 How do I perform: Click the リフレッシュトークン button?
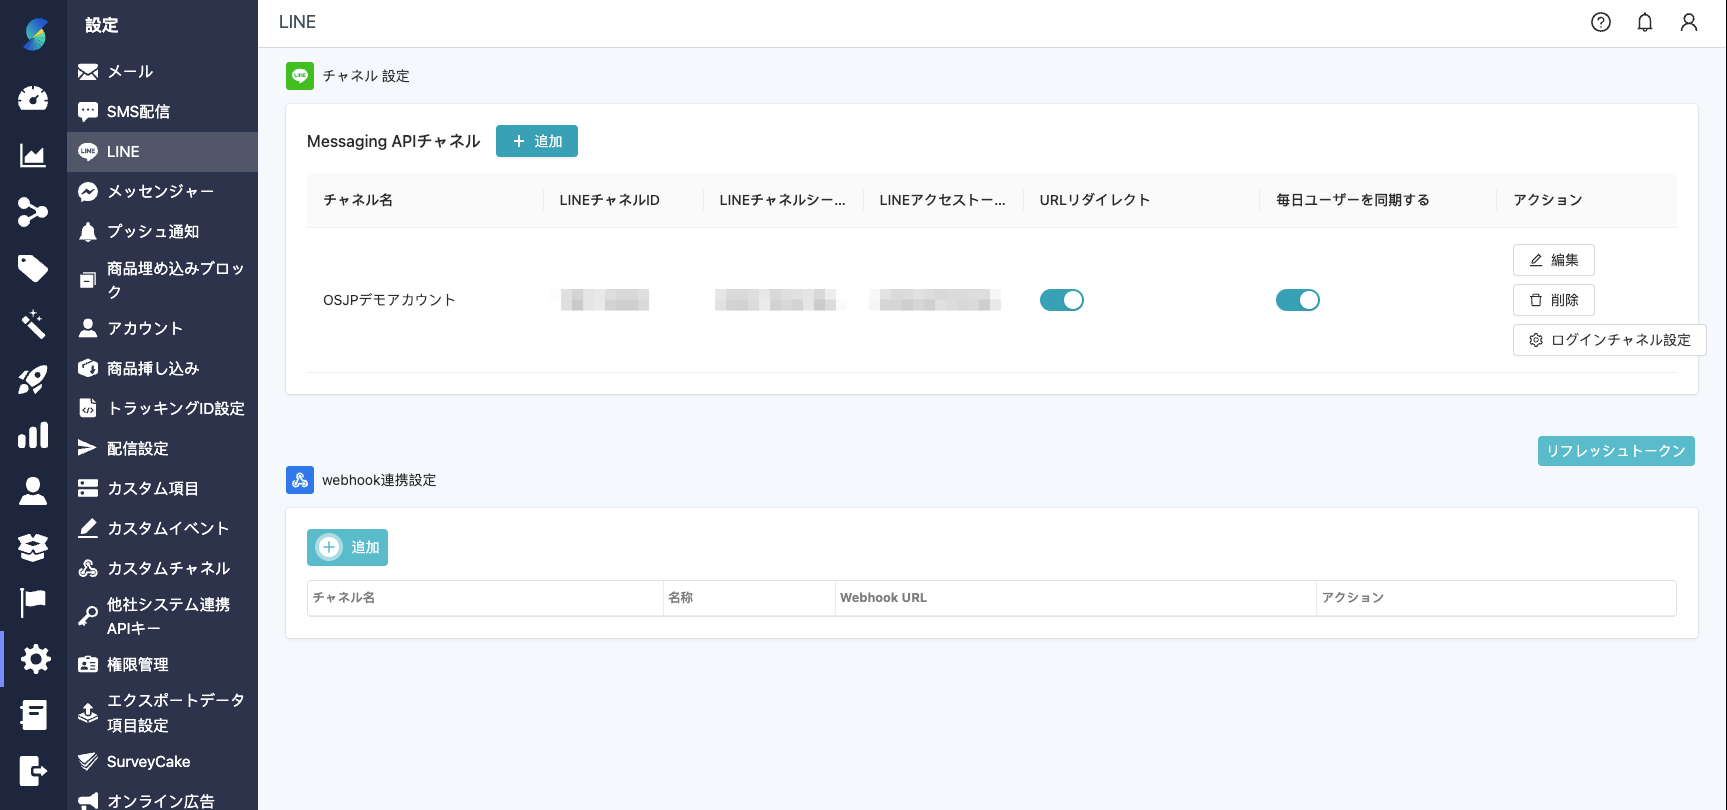(1615, 451)
